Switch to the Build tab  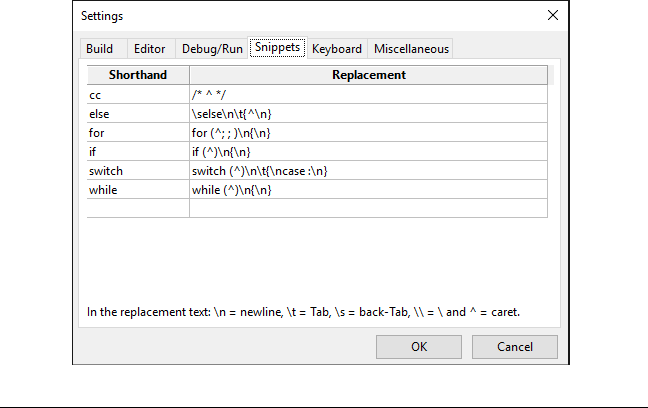[x=99, y=48]
